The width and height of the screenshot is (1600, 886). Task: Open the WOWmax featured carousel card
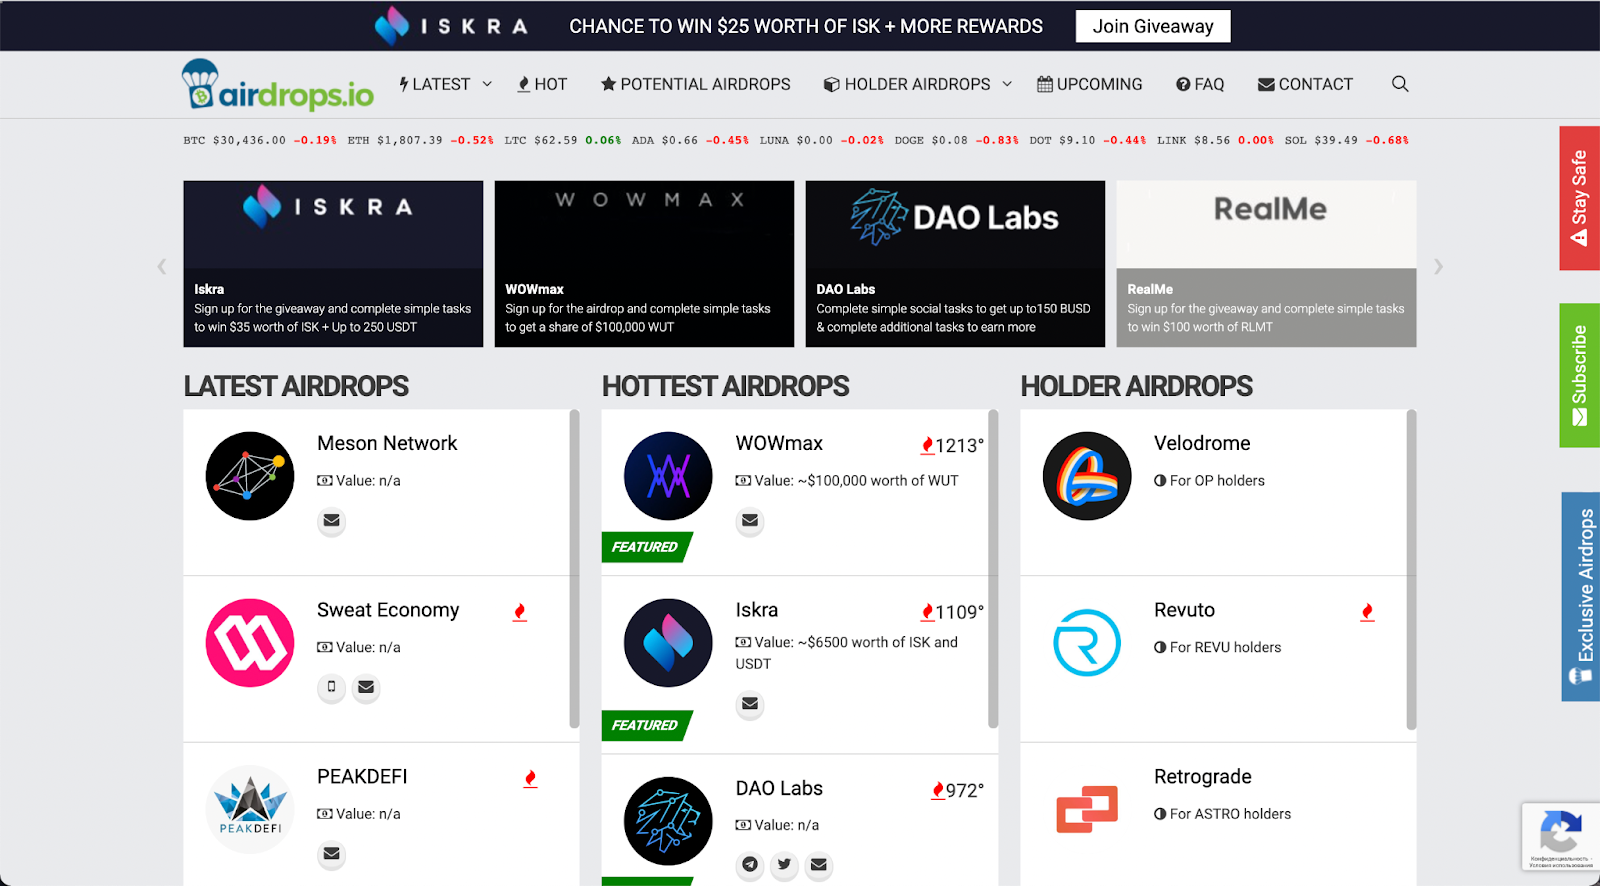tap(644, 264)
